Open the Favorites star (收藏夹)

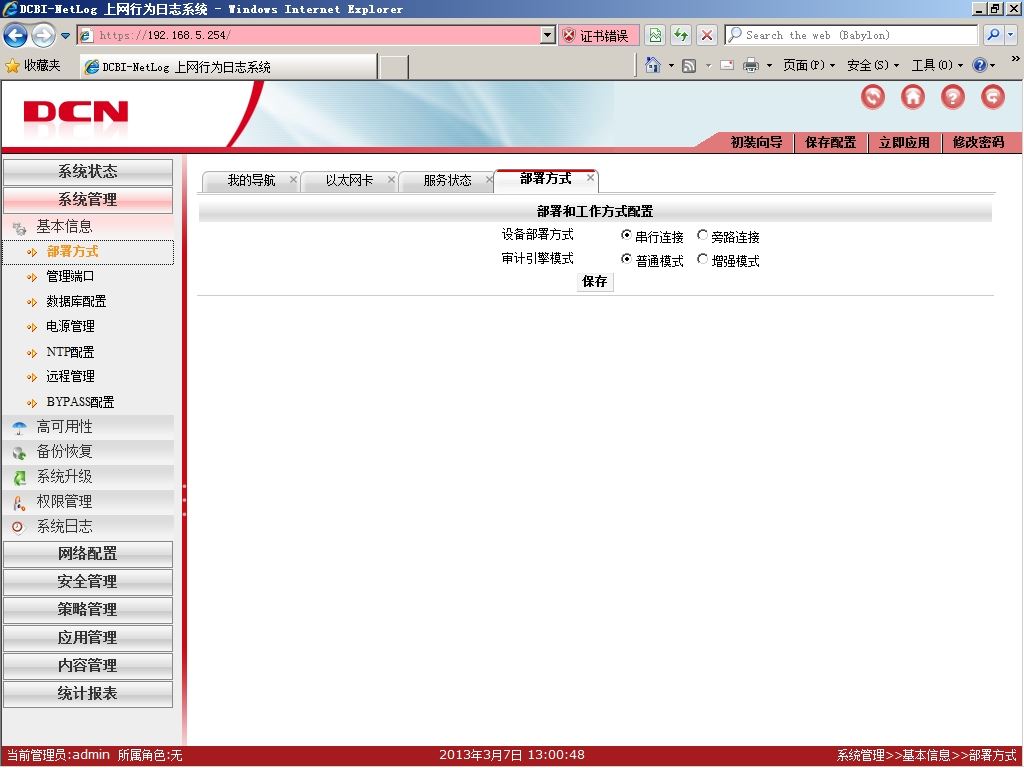click(33, 65)
